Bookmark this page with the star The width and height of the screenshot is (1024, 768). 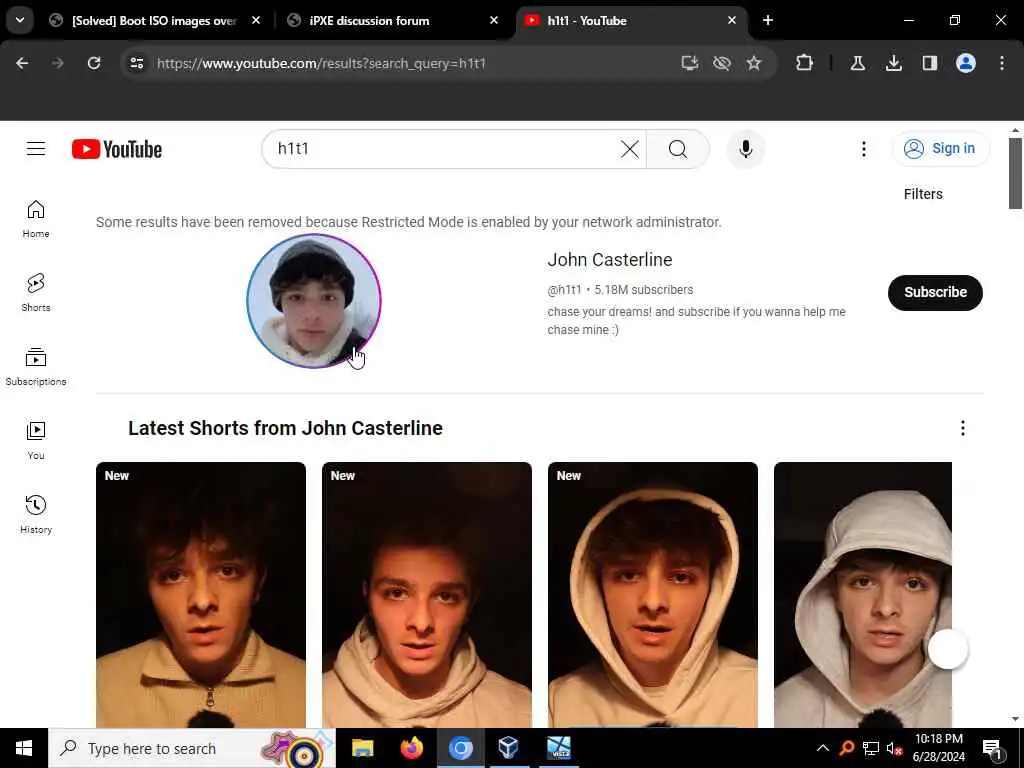754,63
